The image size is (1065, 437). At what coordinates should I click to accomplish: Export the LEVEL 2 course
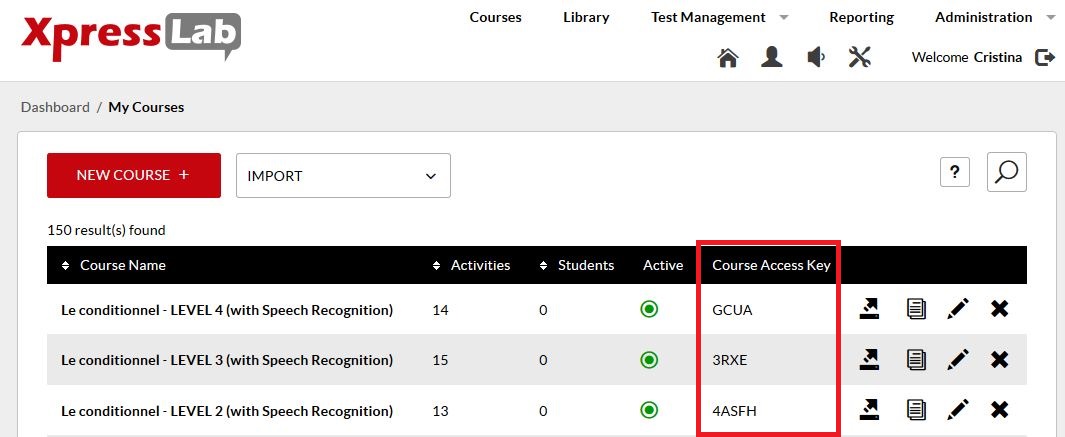pyautogui.click(x=869, y=410)
